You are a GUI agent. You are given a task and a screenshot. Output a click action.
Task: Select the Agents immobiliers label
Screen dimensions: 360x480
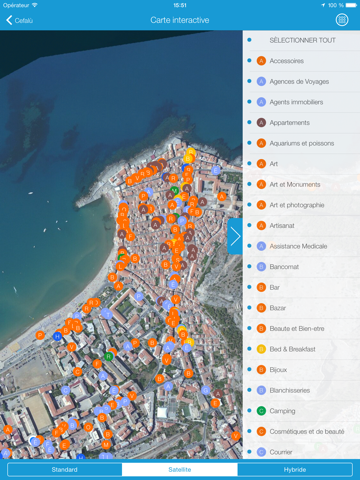tap(296, 102)
